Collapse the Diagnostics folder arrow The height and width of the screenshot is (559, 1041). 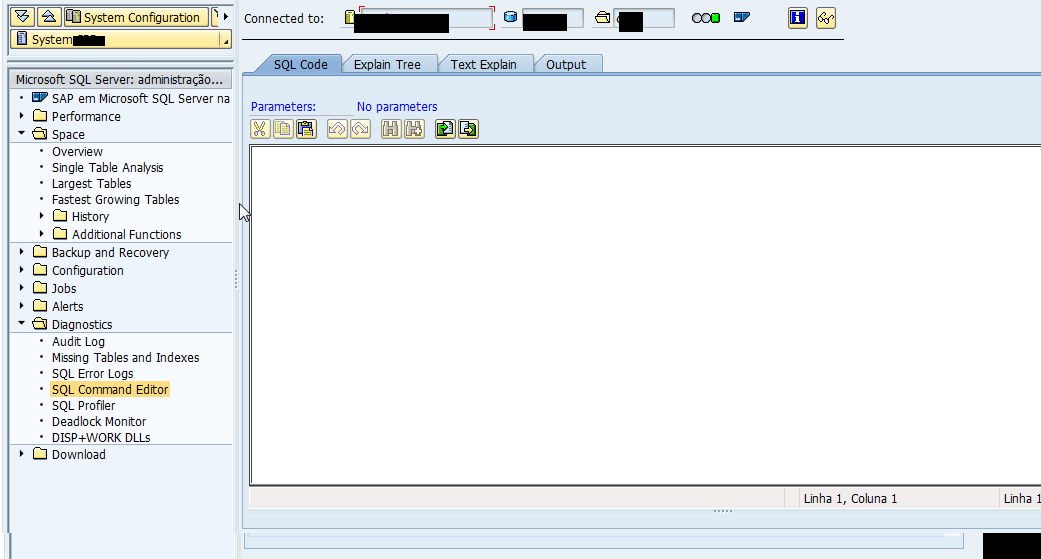(21, 323)
